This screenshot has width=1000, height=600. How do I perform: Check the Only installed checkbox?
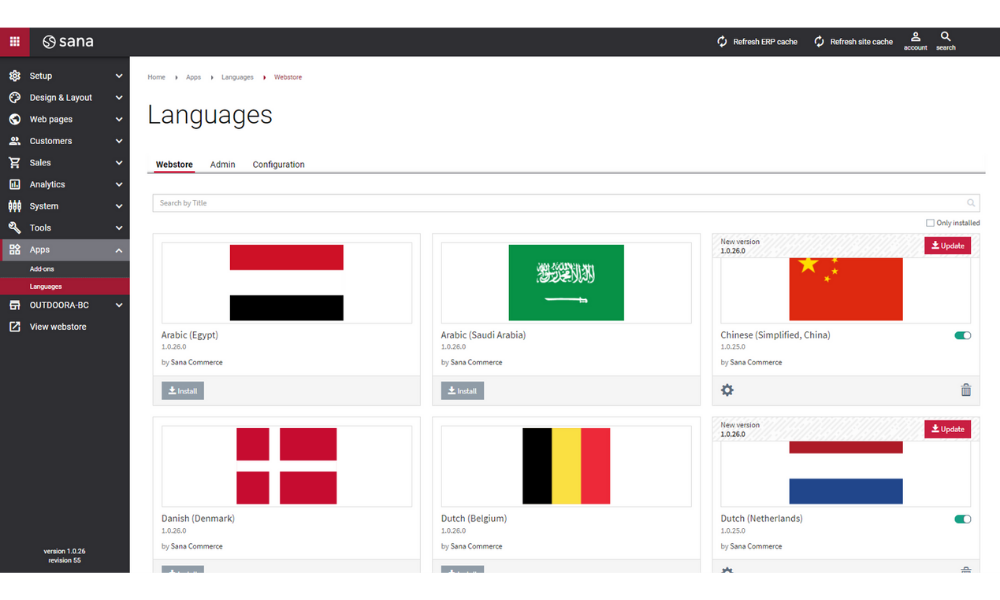coord(930,223)
